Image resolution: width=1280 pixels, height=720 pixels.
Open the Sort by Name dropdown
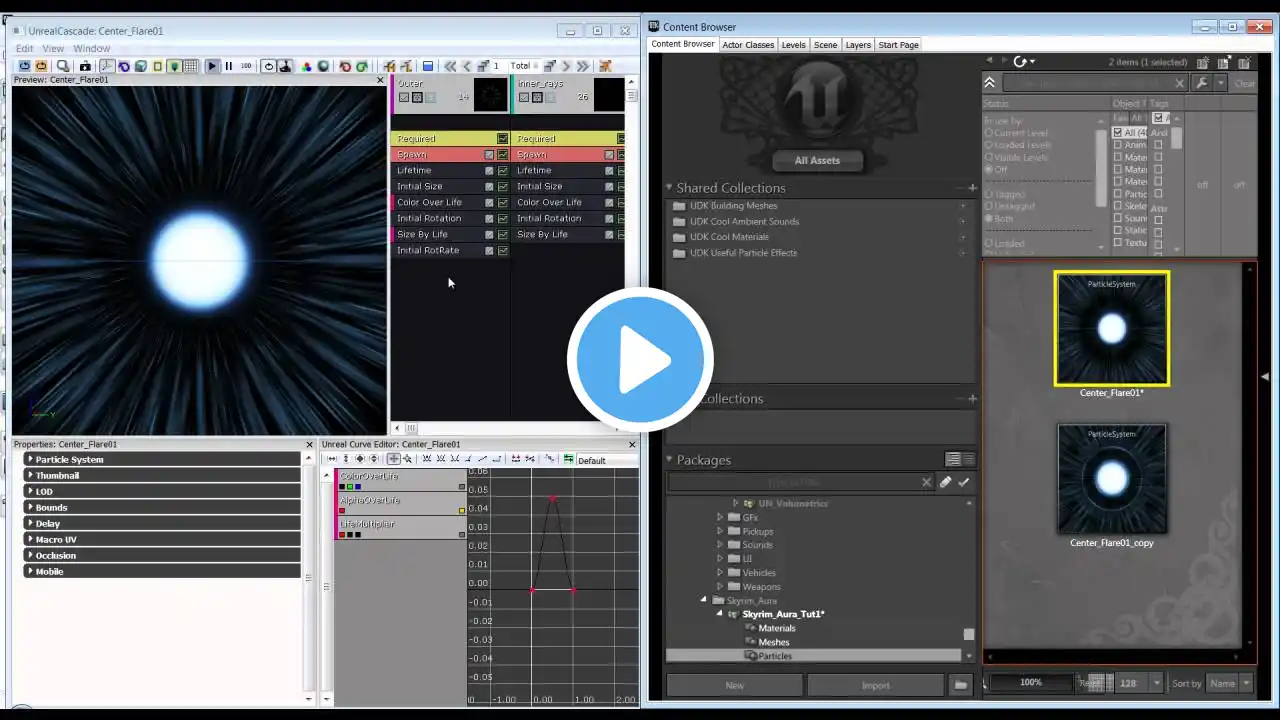coord(1229,683)
